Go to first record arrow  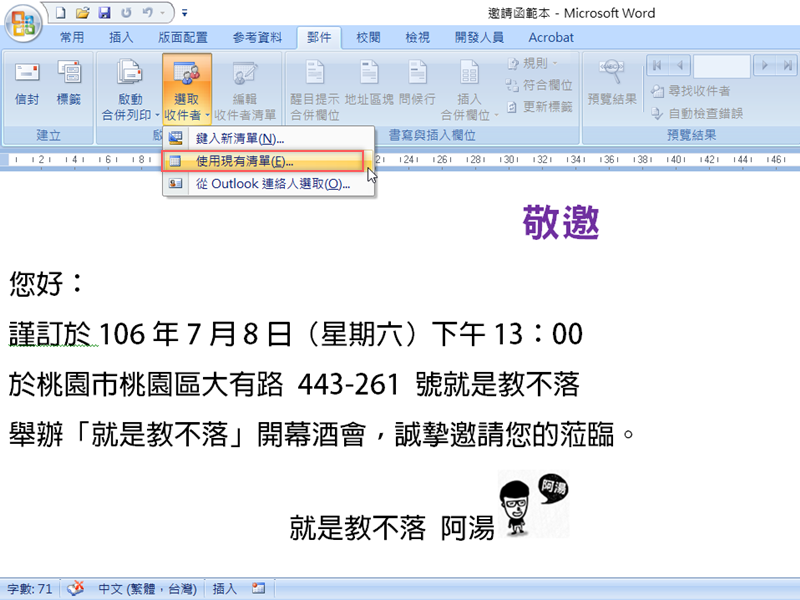click(x=657, y=65)
